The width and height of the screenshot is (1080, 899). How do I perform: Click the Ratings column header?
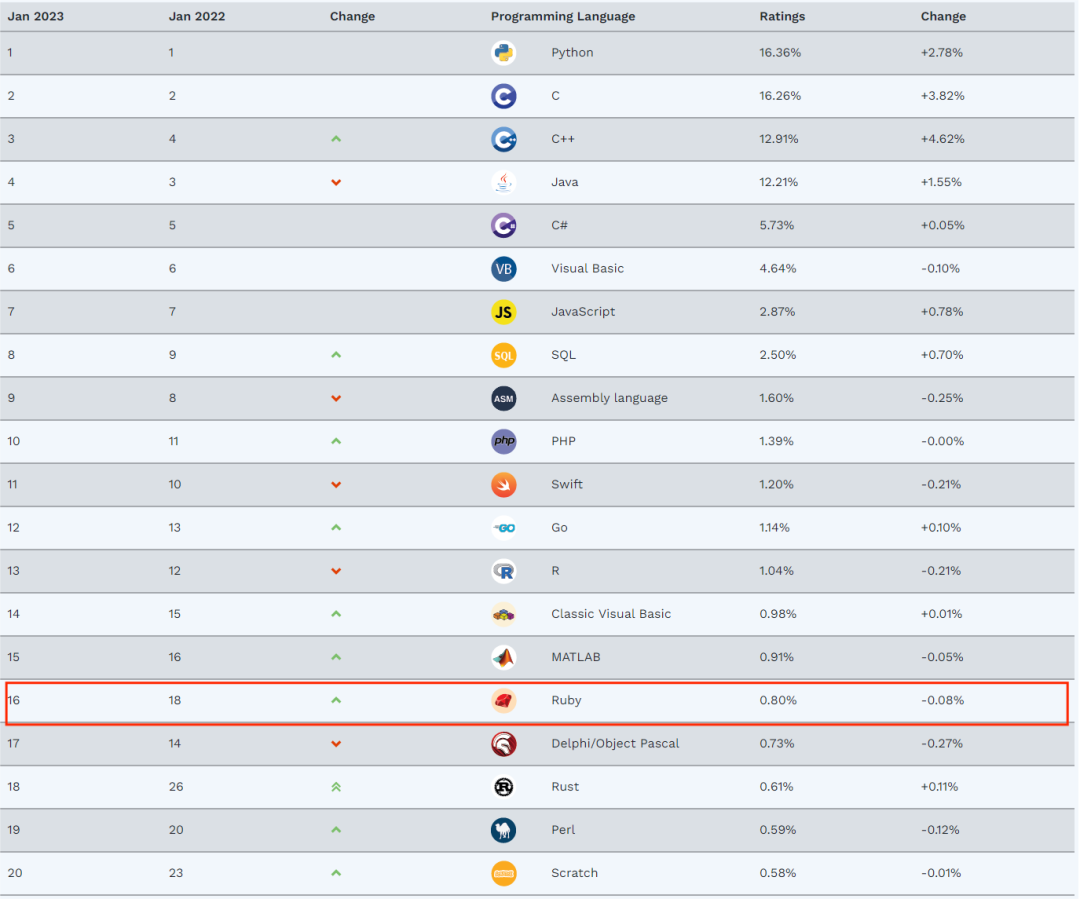[782, 16]
